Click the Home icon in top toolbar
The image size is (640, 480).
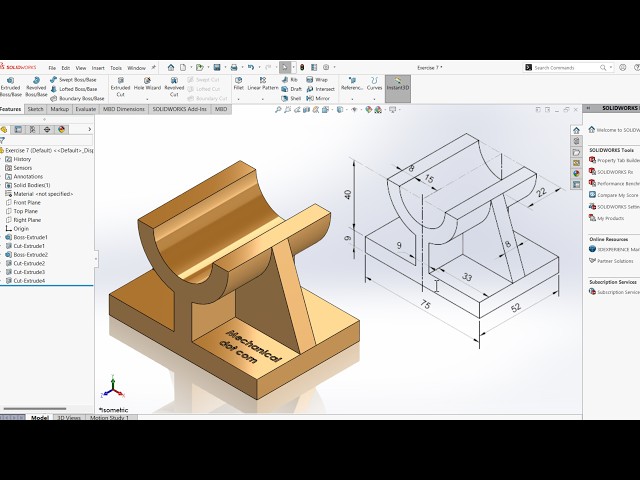tap(171, 67)
